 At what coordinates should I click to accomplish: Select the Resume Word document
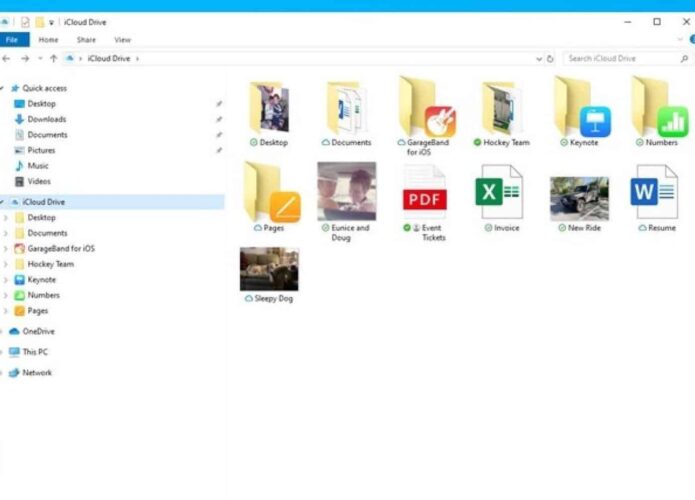point(654,192)
